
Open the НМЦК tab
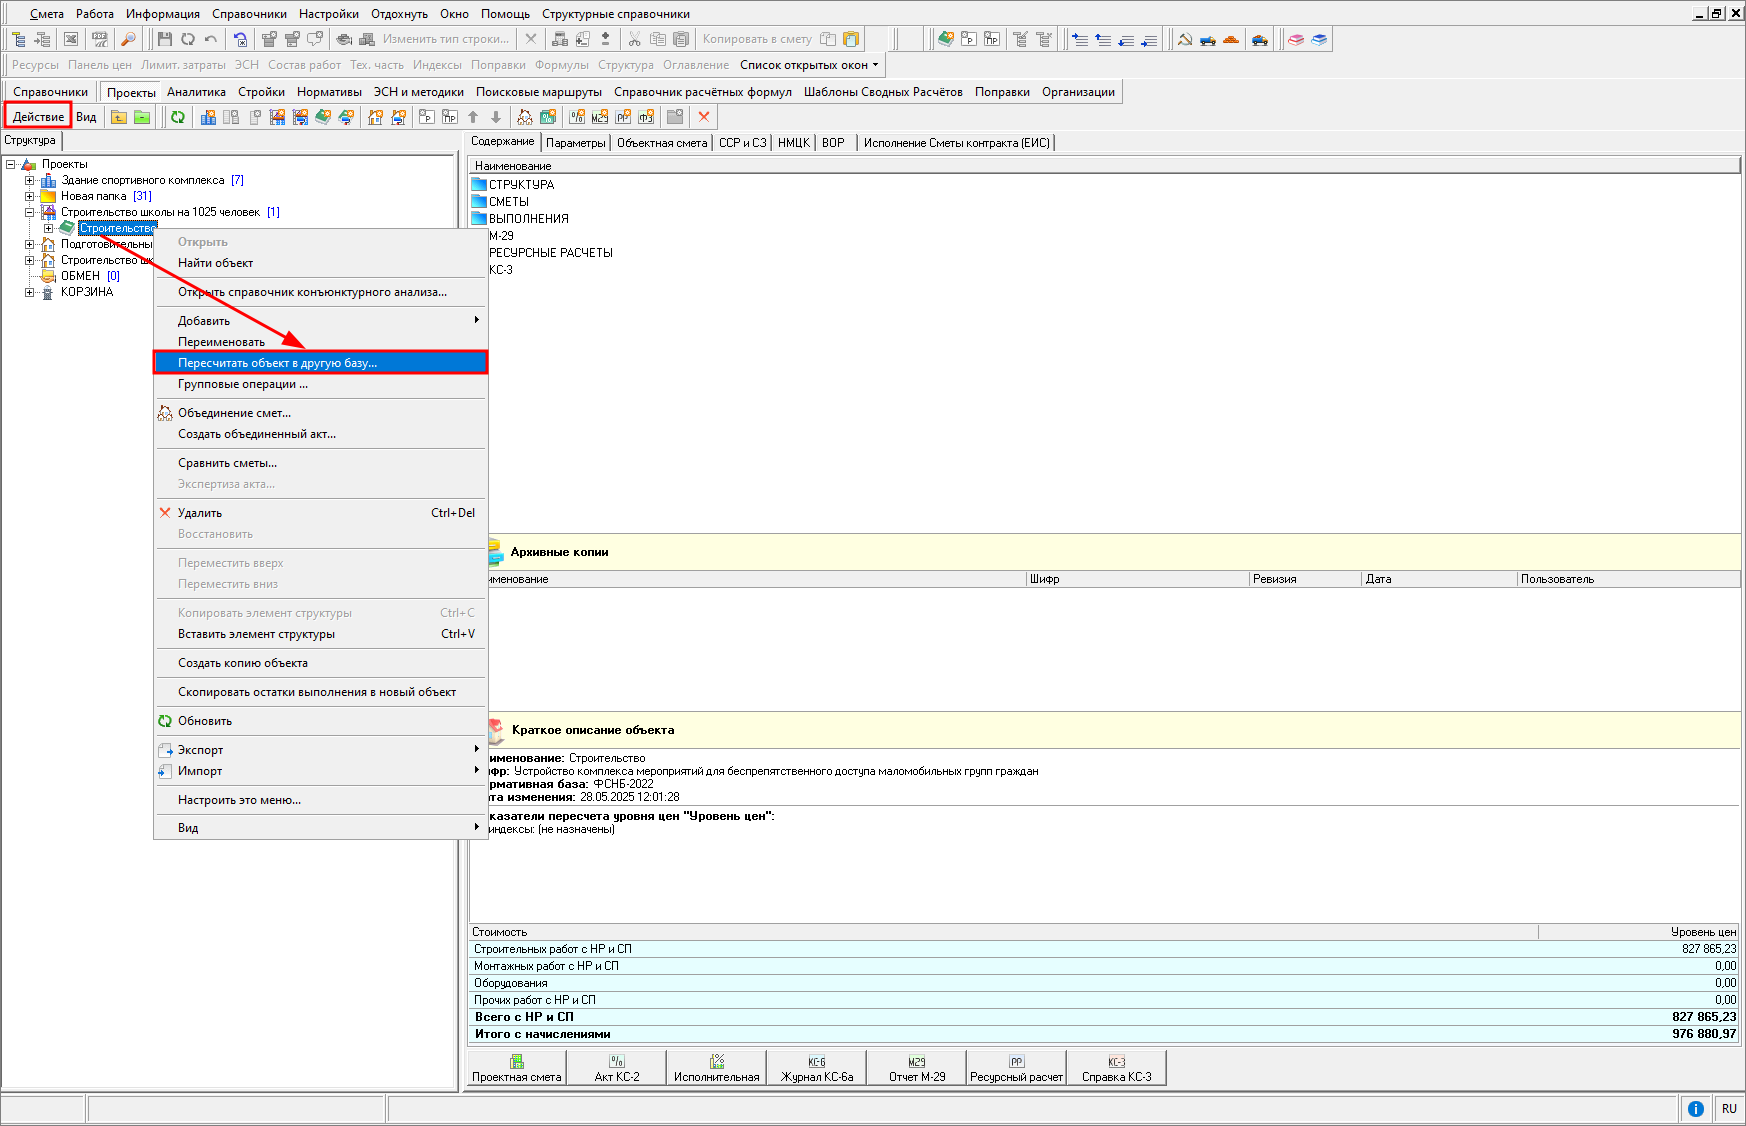coord(793,143)
